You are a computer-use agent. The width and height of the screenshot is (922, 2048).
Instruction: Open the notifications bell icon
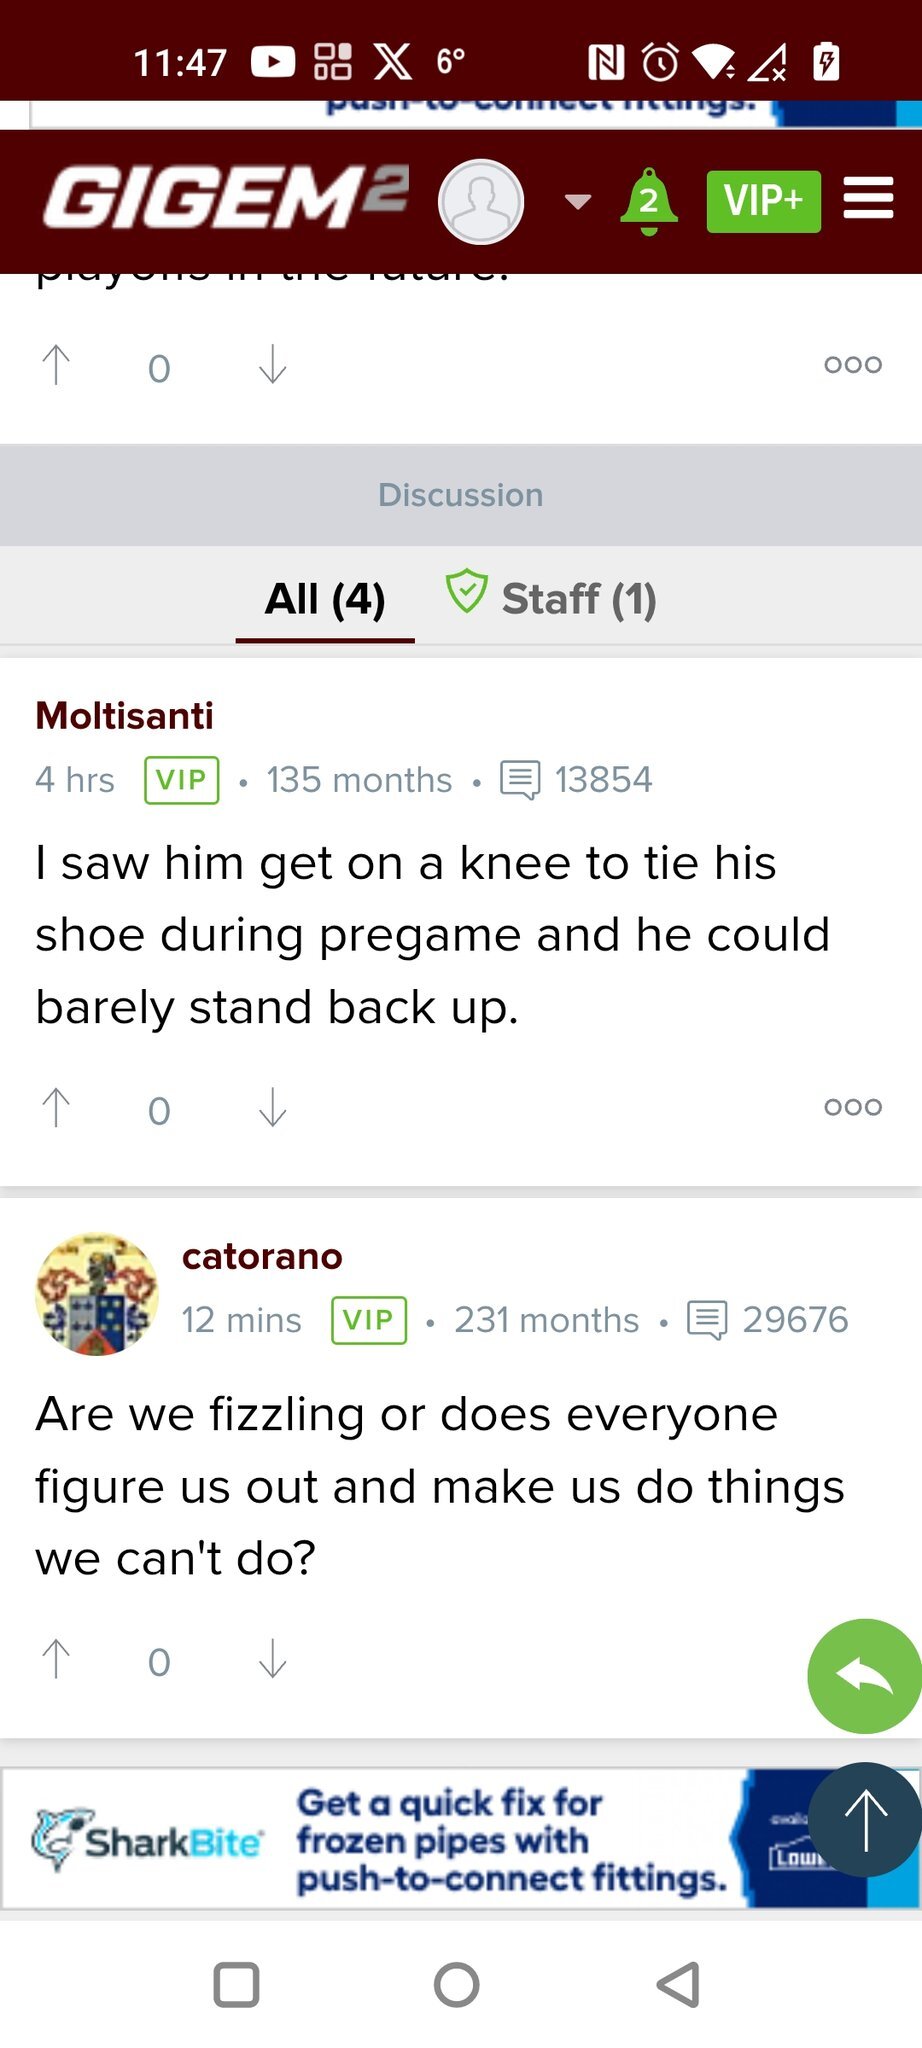pyautogui.click(x=649, y=201)
